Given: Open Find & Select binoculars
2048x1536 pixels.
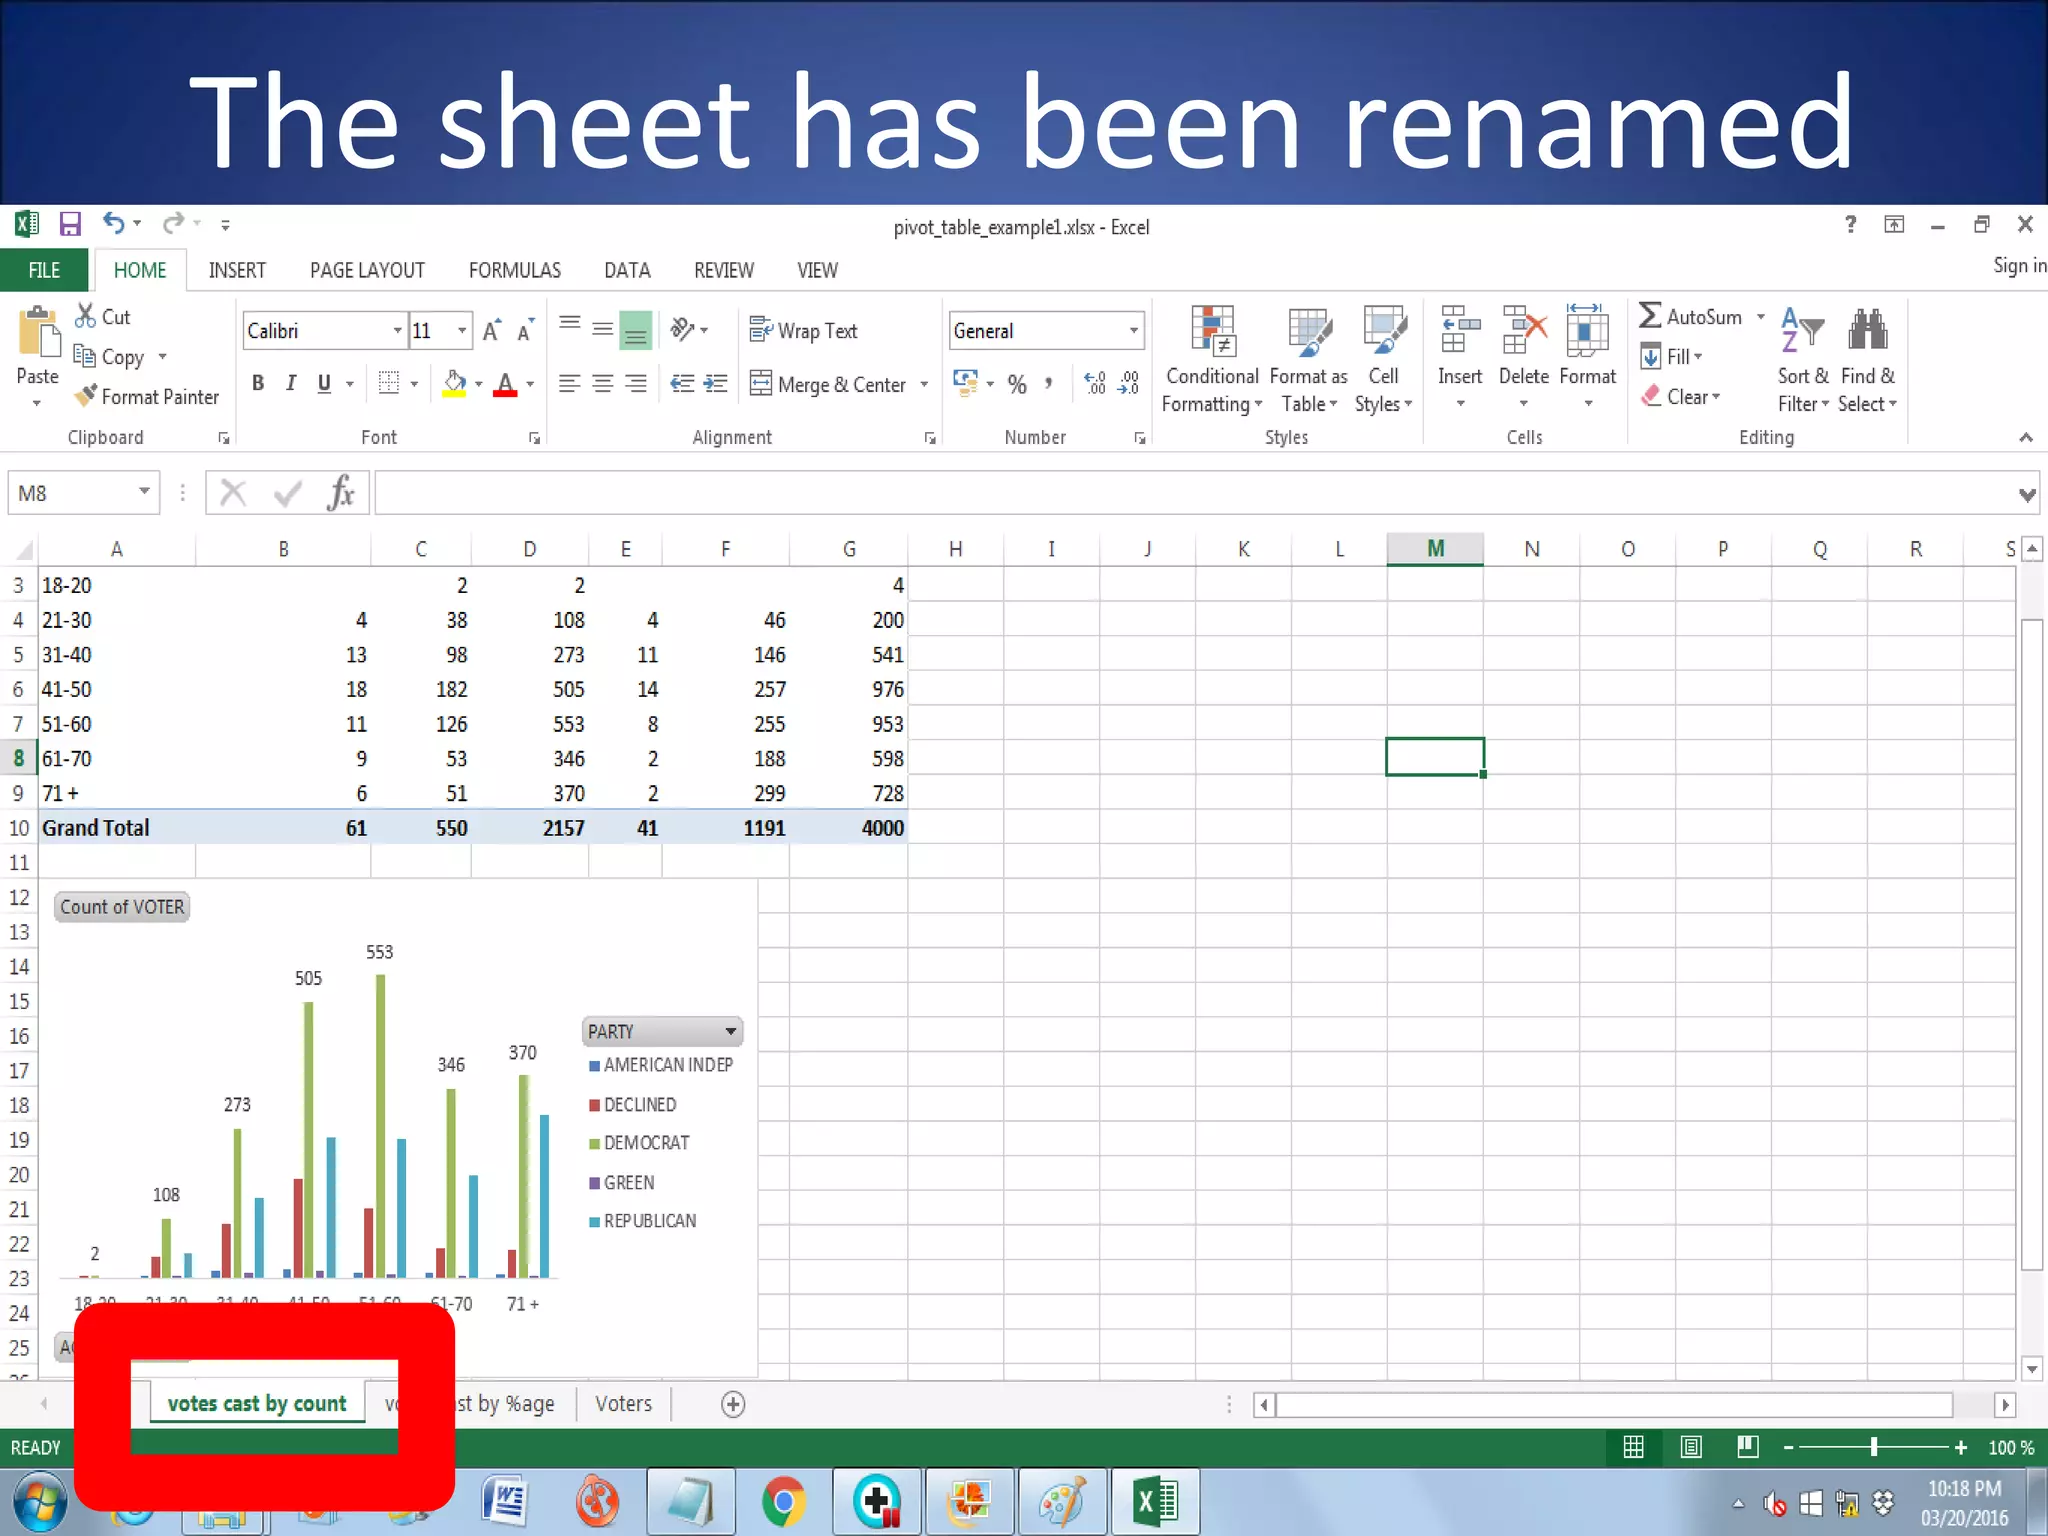Looking at the screenshot, I should click(1868, 360).
